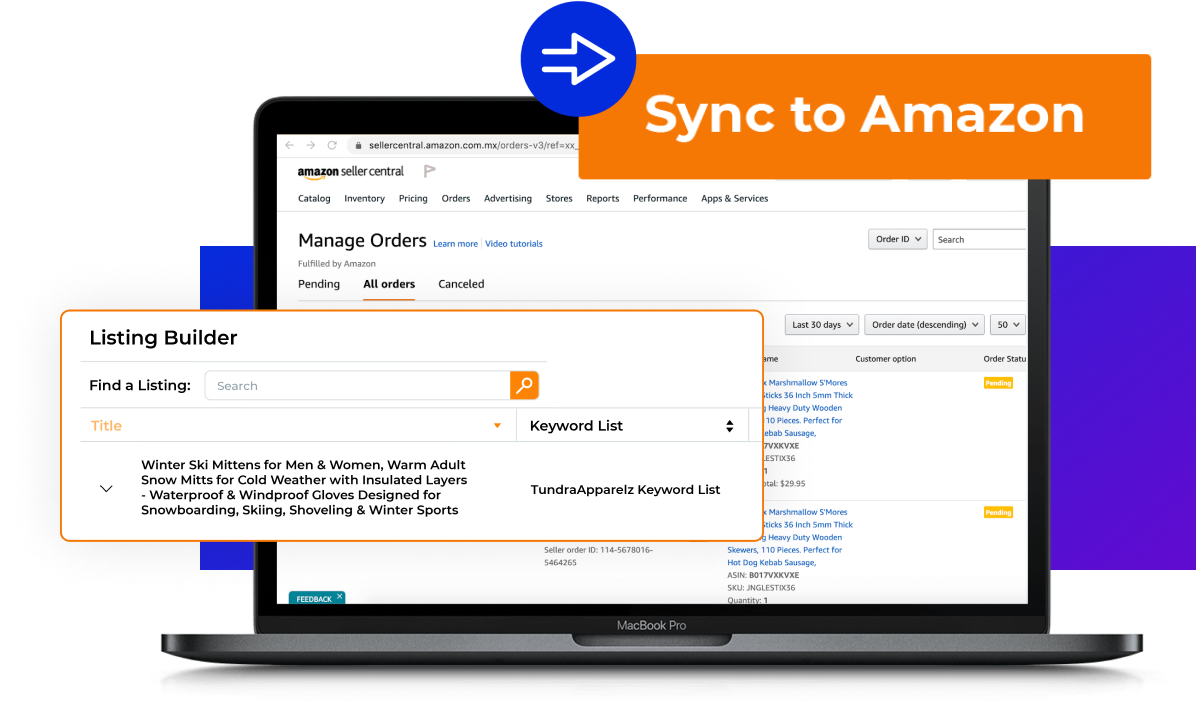Viewport: 1196px width, 706px height.
Task: Click the Keyword List column header
Action: click(x=576, y=425)
